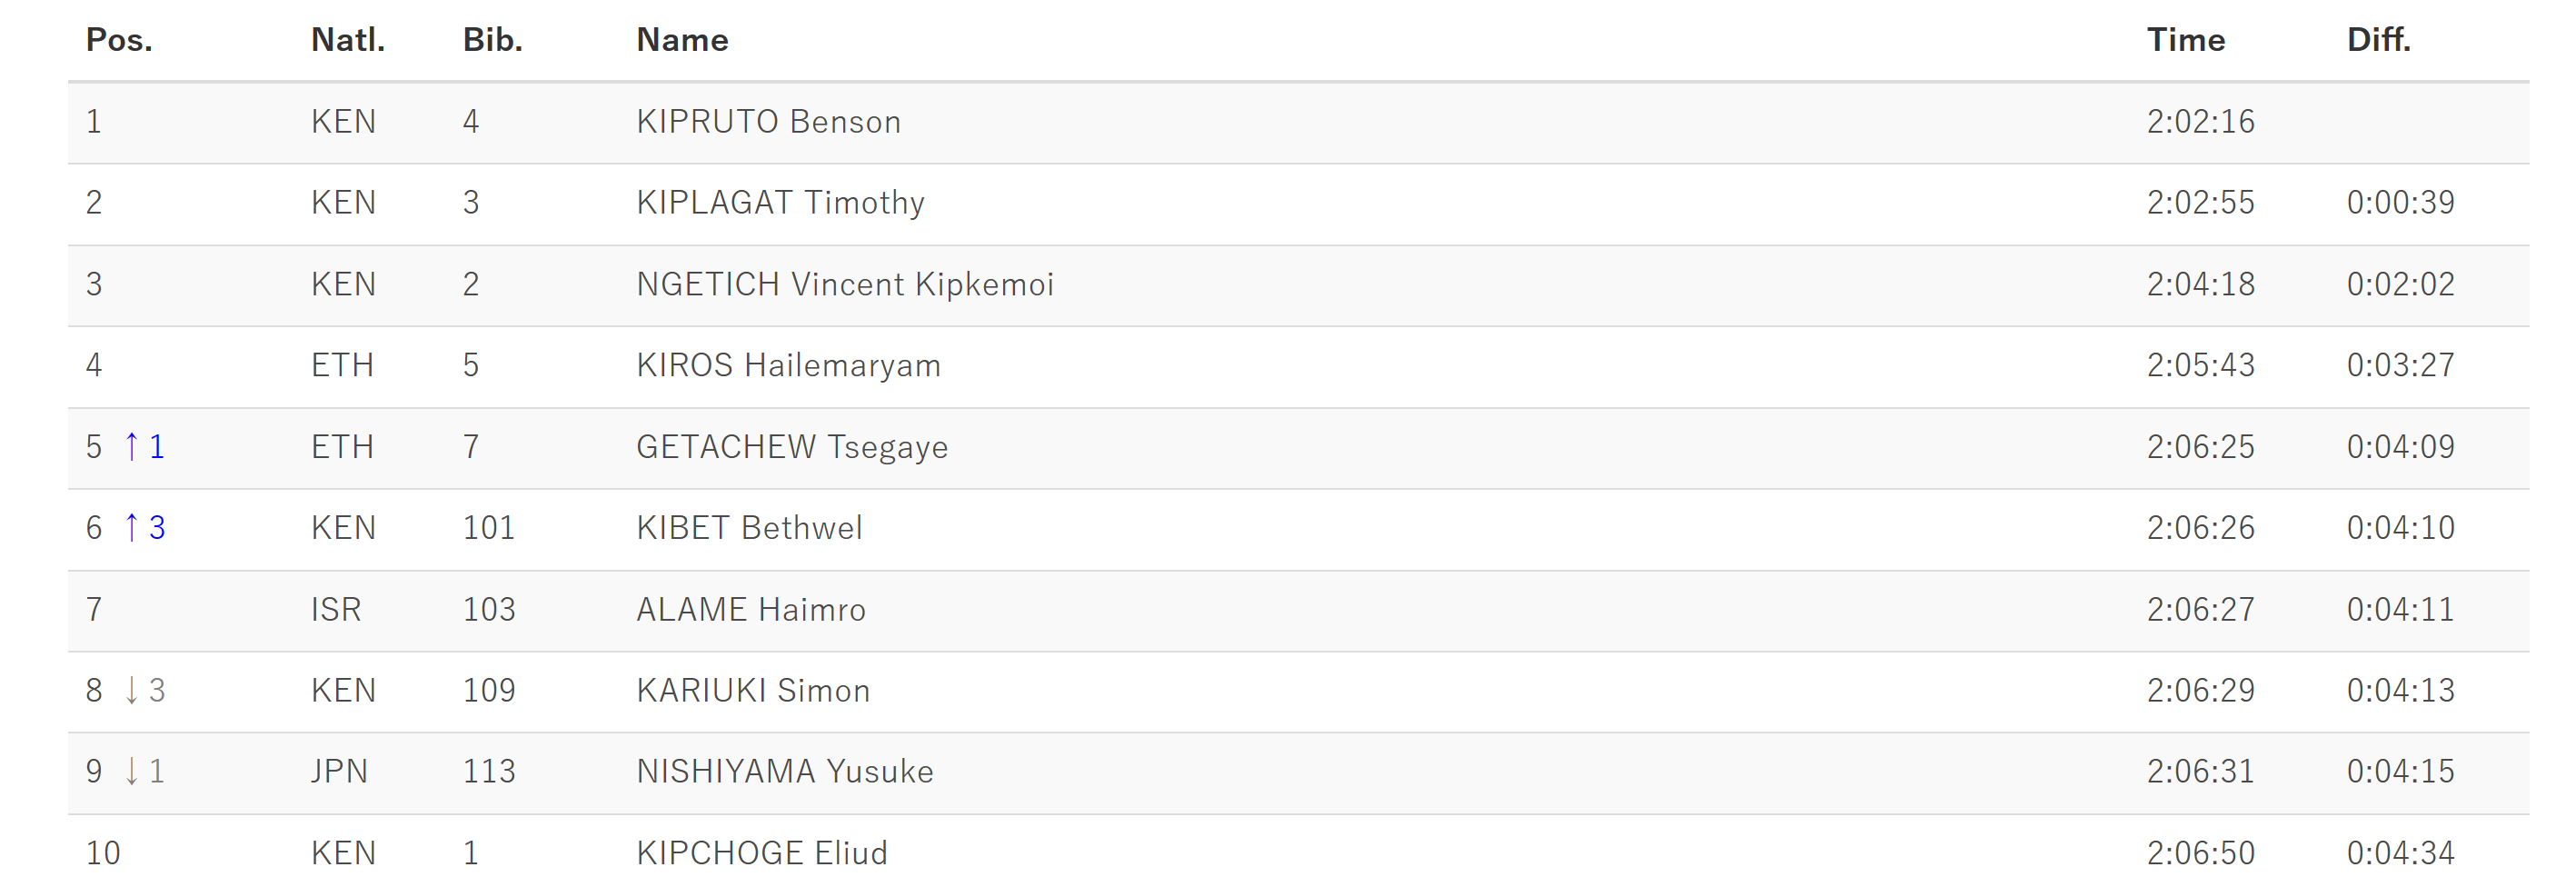Select KIPLAGAT Timothy in the results

781,203
